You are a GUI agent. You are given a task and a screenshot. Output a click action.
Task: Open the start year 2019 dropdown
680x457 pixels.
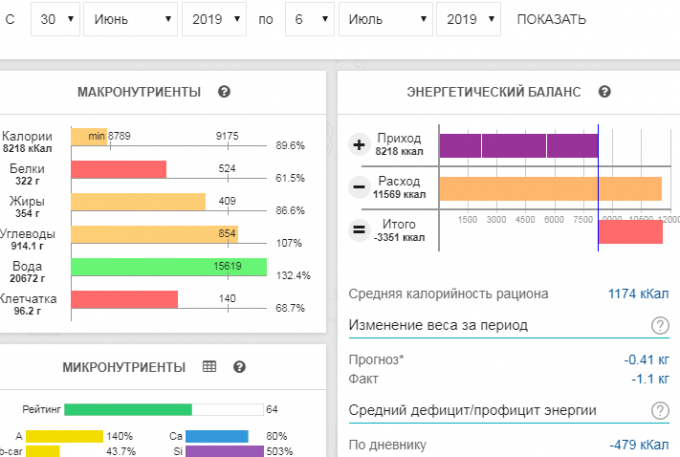pos(213,20)
